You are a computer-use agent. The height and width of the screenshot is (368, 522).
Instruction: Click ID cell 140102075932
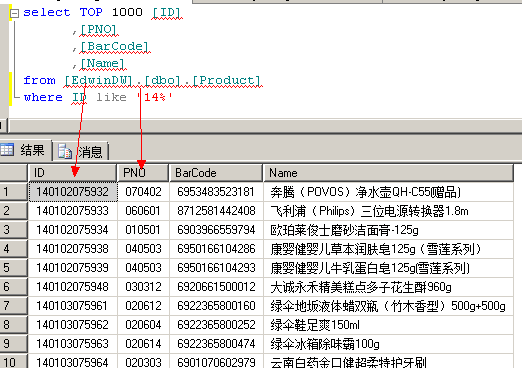(x=73, y=192)
